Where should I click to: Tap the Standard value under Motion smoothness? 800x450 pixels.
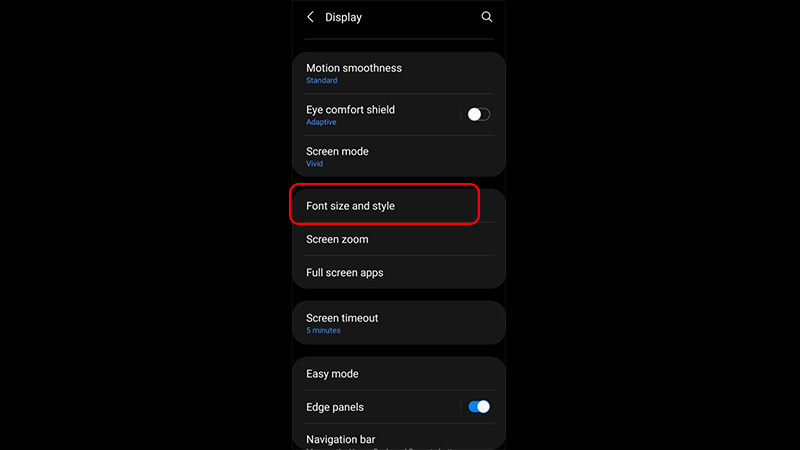321,80
